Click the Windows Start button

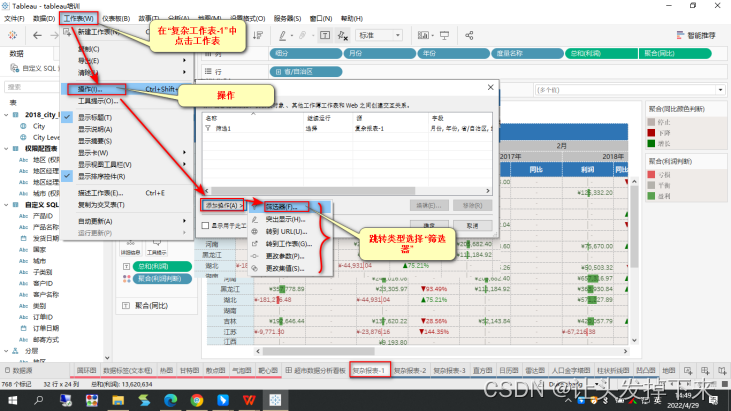click(x=13, y=400)
